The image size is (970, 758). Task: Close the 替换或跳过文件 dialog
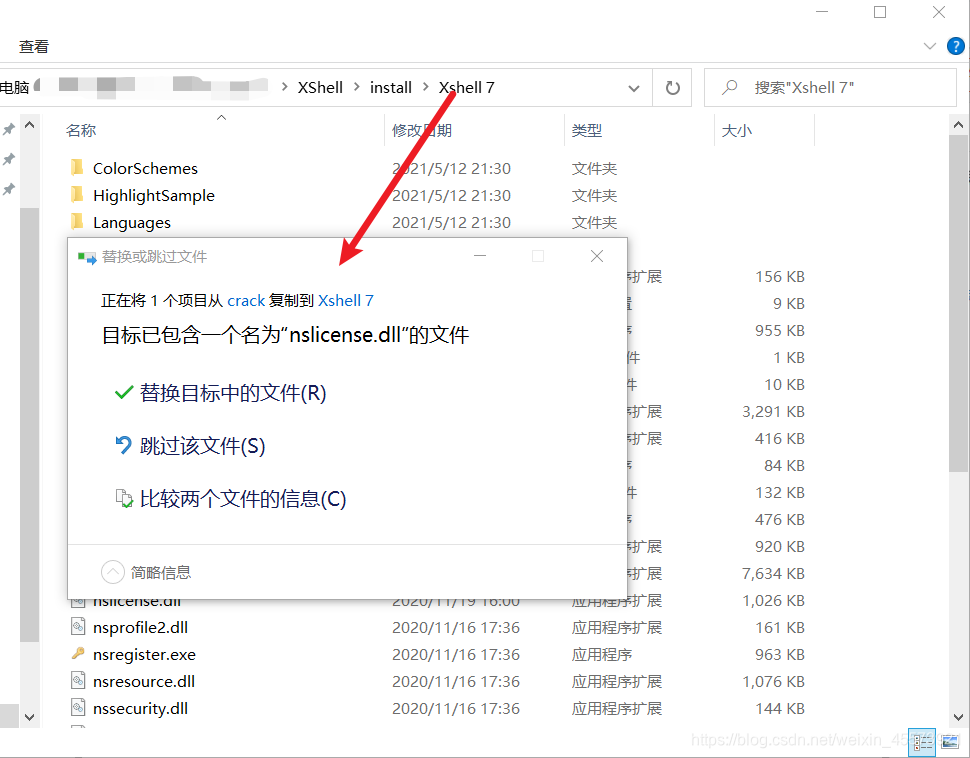[x=597, y=256]
